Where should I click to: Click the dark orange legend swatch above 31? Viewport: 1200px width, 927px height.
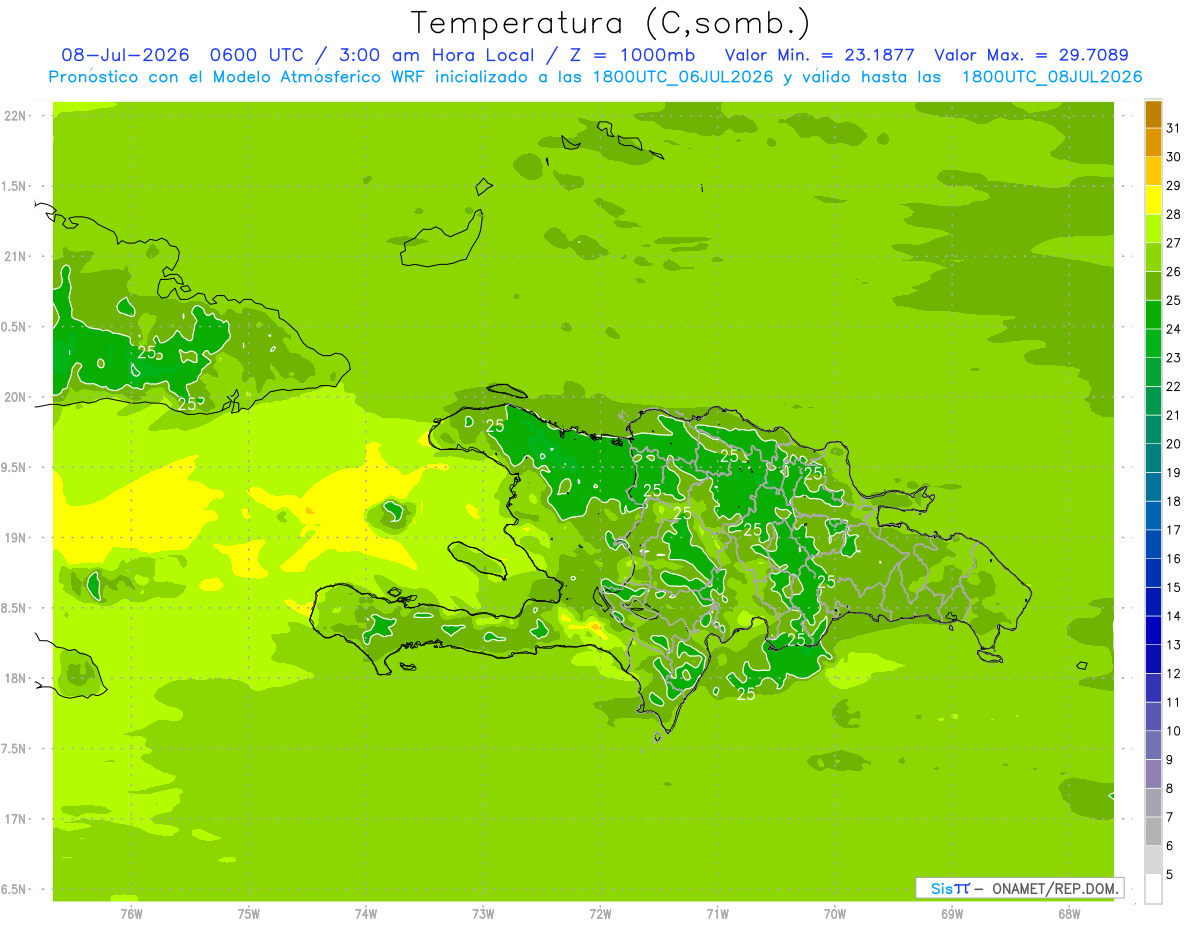click(x=1153, y=114)
